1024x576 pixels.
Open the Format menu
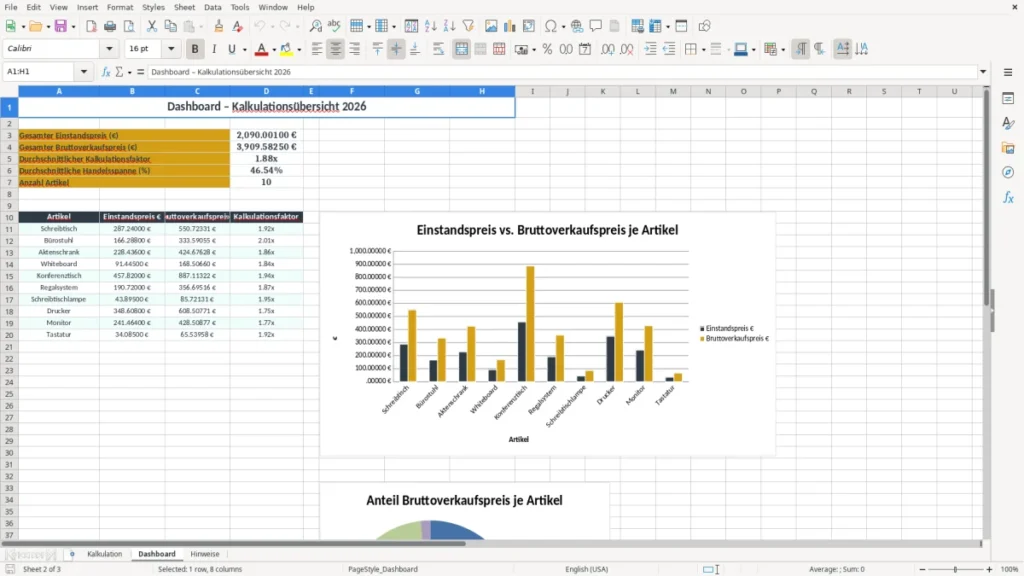click(x=120, y=7)
